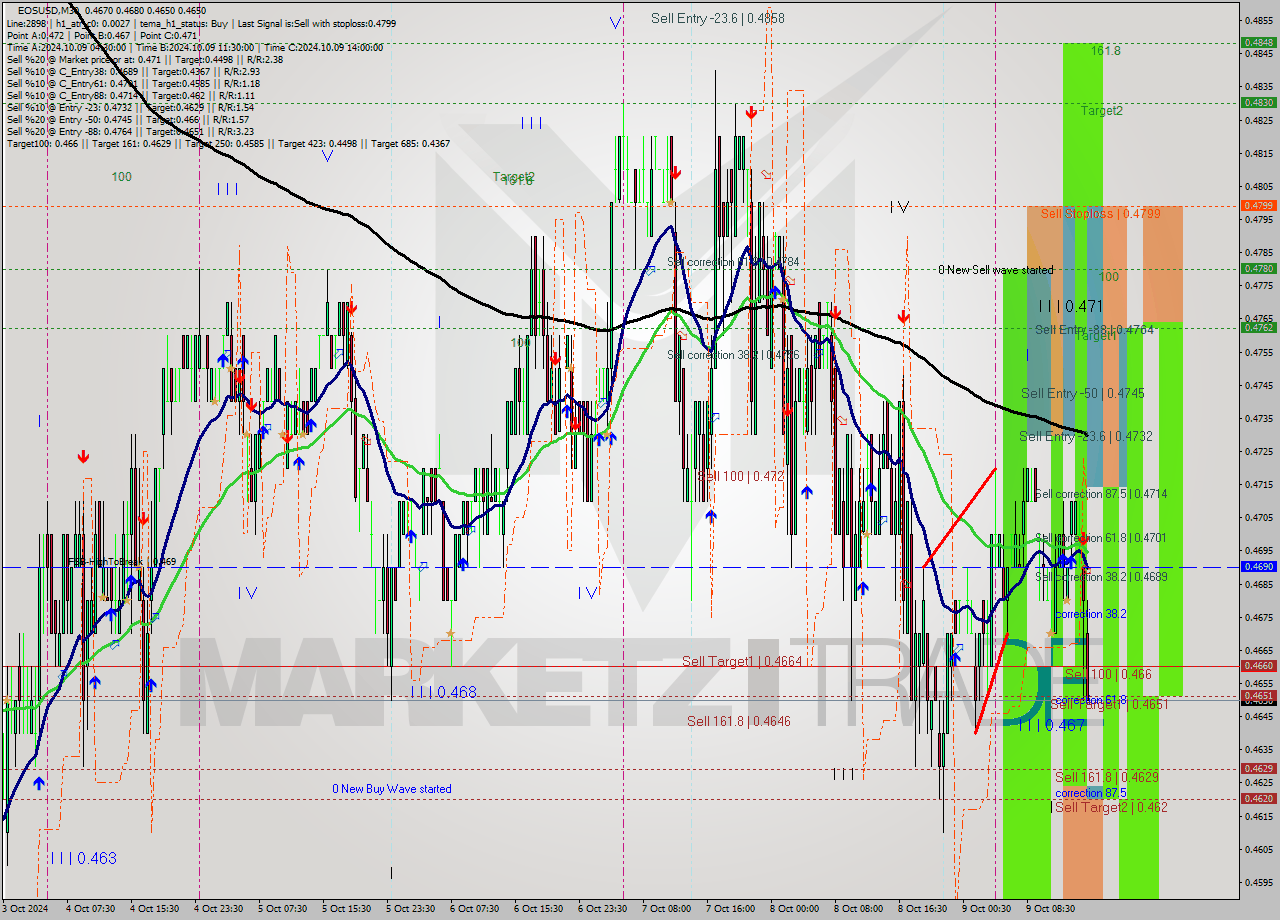The image size is (1280, 920).
Task: Select the 'Sell Stoploss | 0.4799' label
Action: pyautogui.click(x=1100, y=213)
